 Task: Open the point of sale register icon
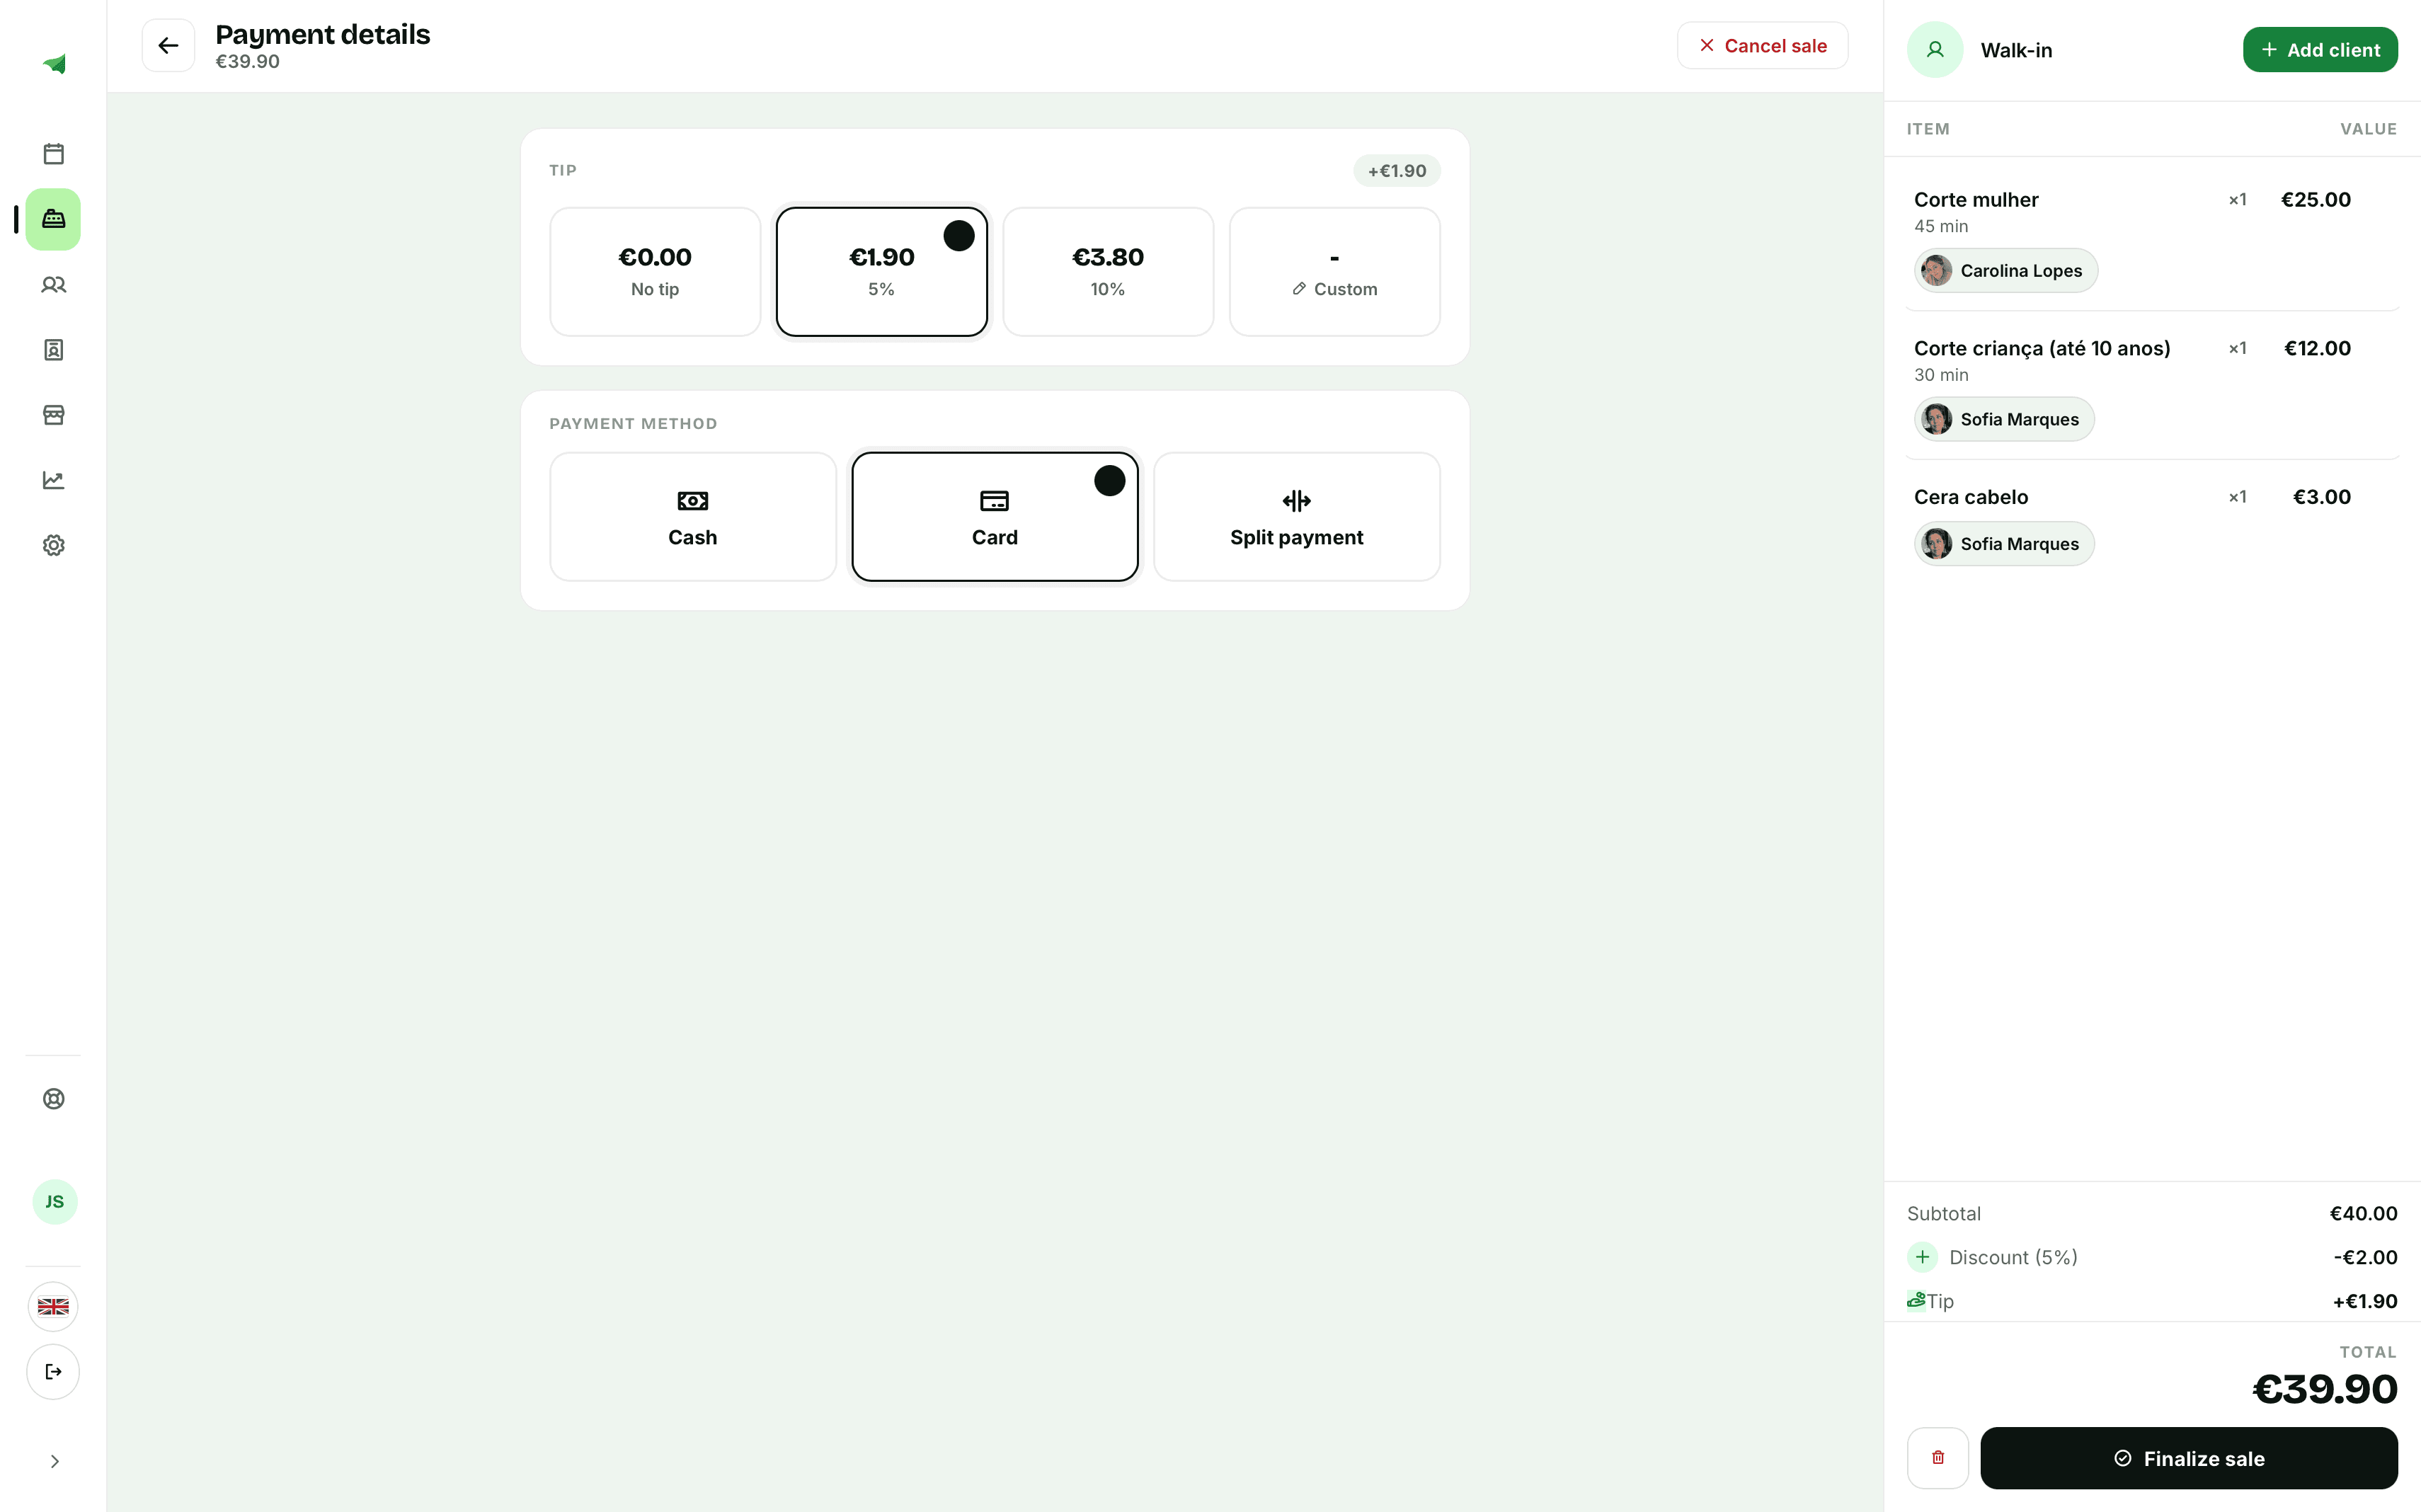54,219
